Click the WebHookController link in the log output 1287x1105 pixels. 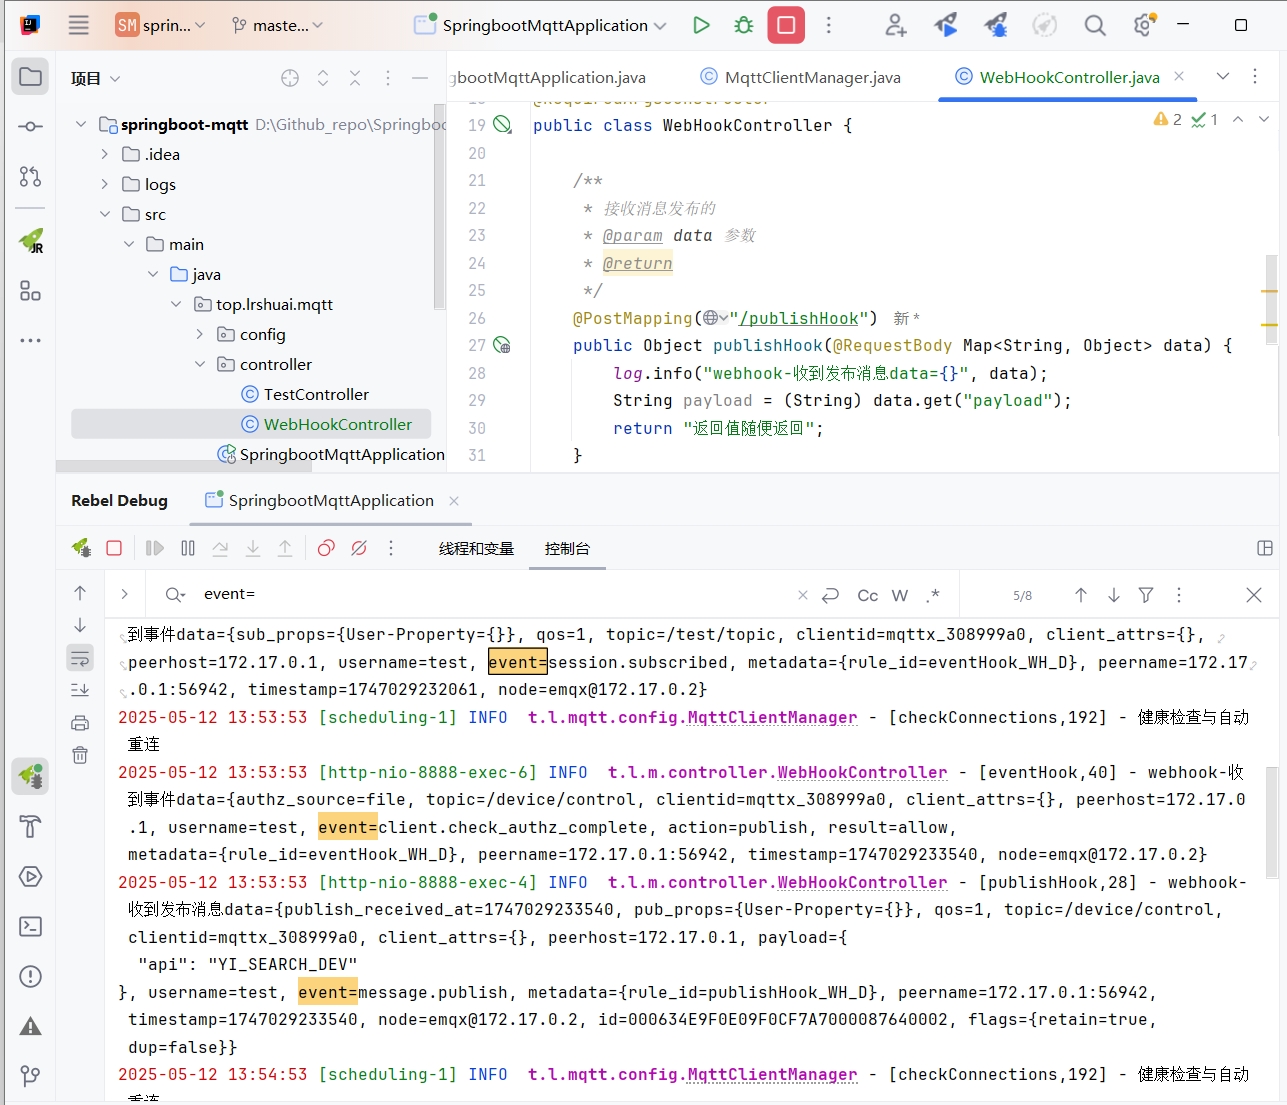pyautogui.click(x=862, y=772)
